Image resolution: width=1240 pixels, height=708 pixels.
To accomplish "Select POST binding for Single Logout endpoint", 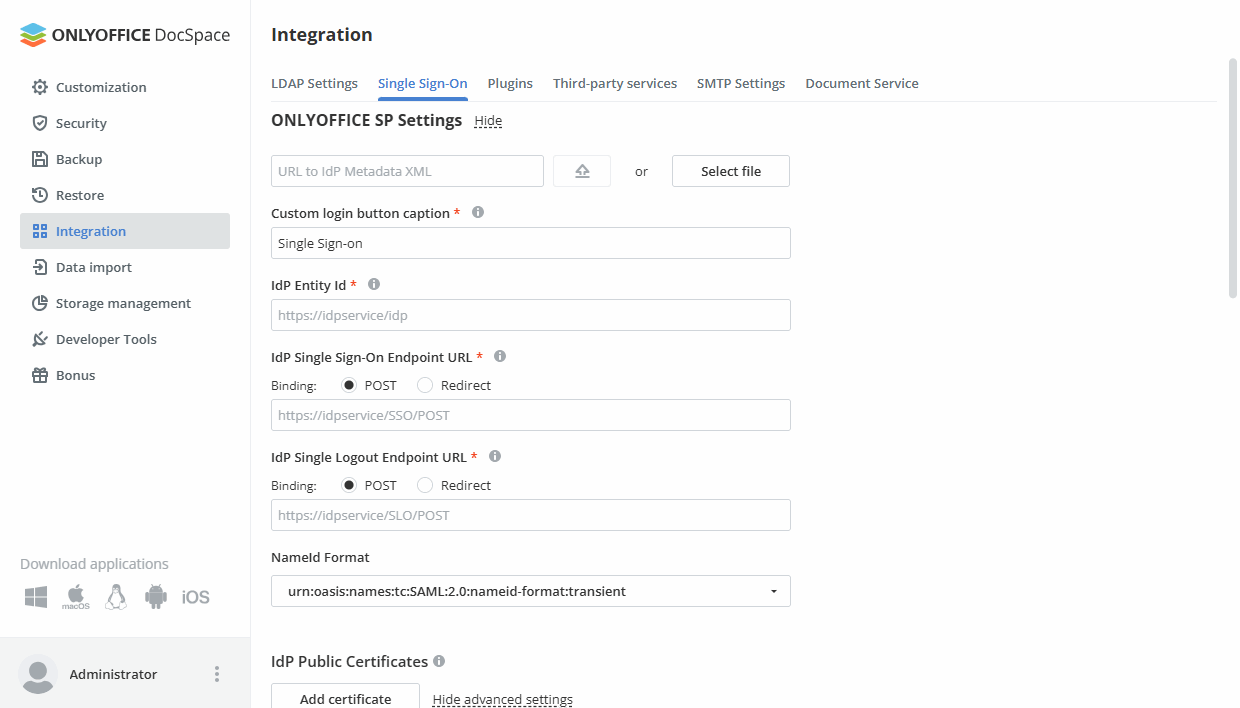I will point(348,485).
